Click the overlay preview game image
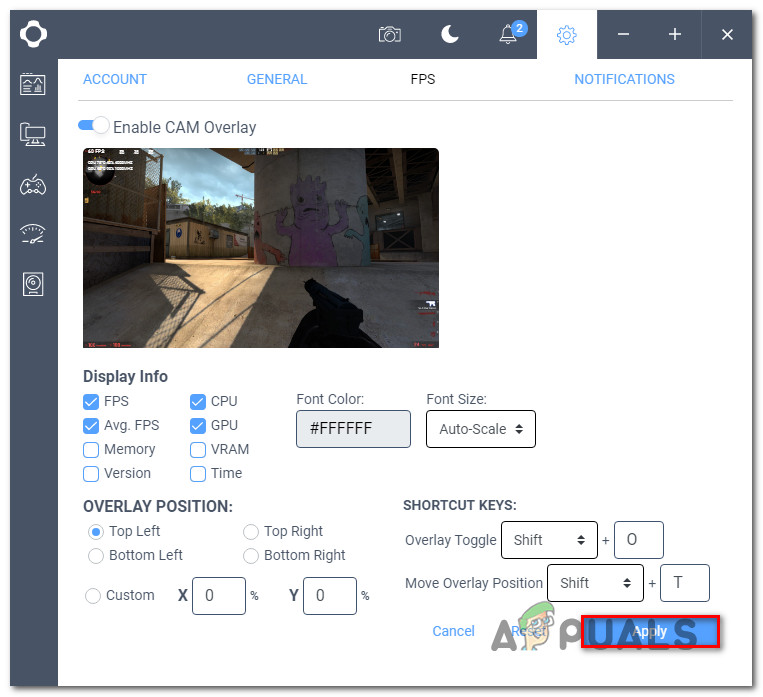Viewport: 763px width, 697px height. [x=261, y=248]
